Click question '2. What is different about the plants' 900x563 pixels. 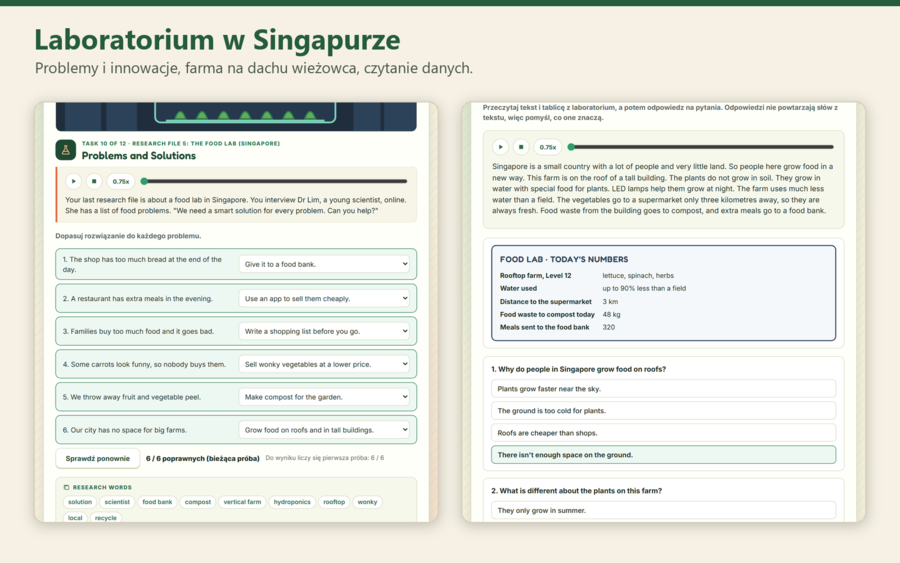[576, 491]
